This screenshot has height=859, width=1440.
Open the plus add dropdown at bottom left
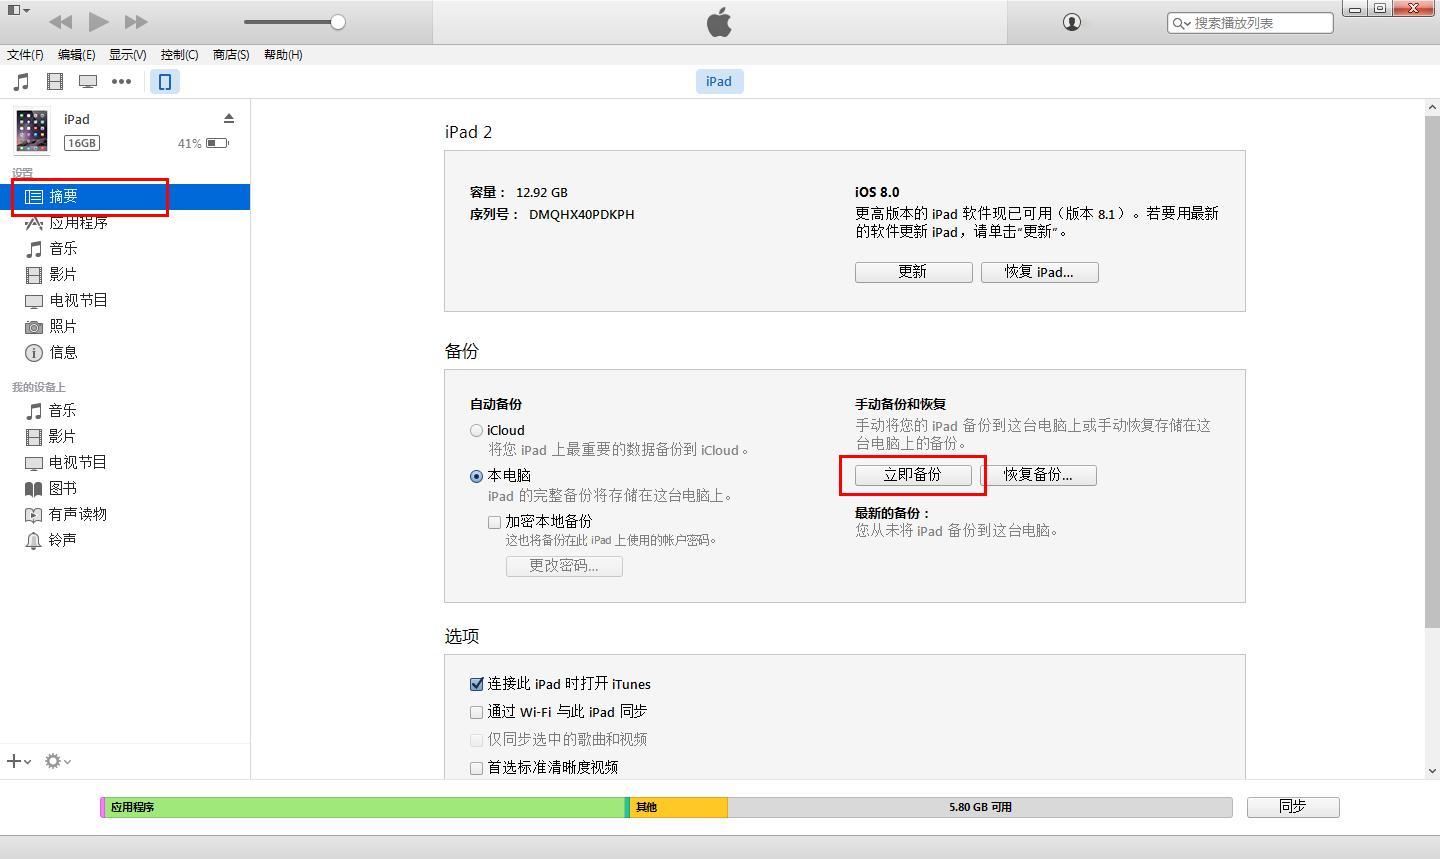click(17, 761)
